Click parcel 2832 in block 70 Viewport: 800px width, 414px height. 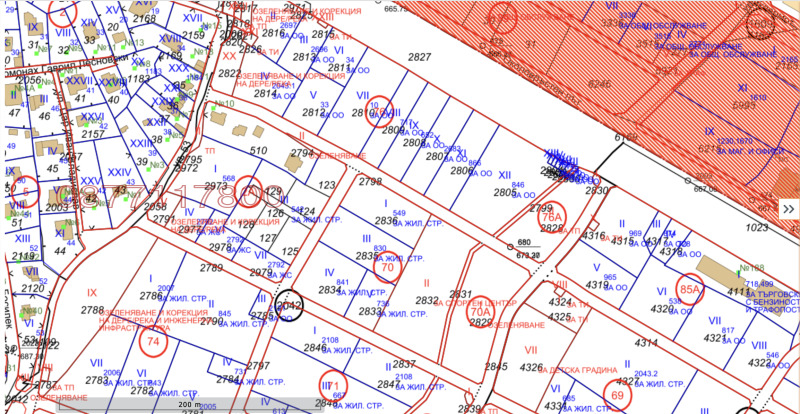coord(427,300)
